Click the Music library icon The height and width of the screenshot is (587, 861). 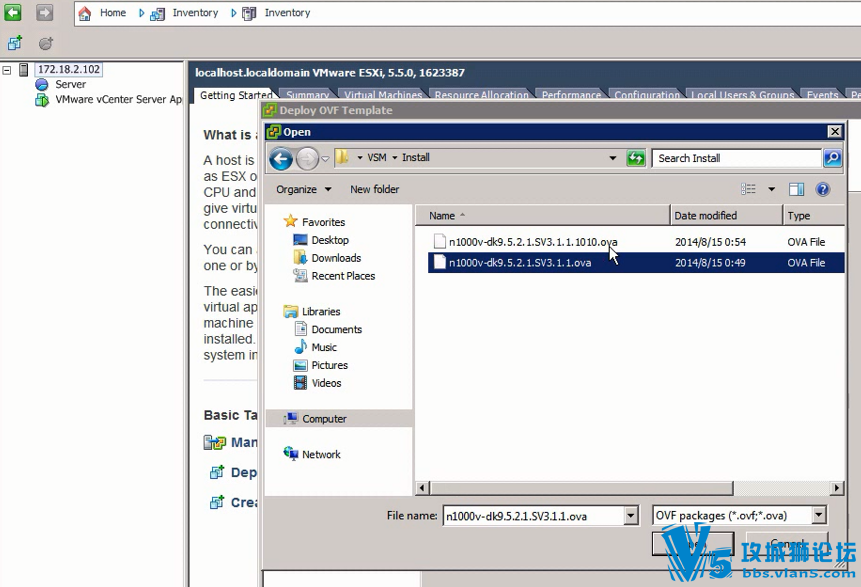tap(300, 347)
